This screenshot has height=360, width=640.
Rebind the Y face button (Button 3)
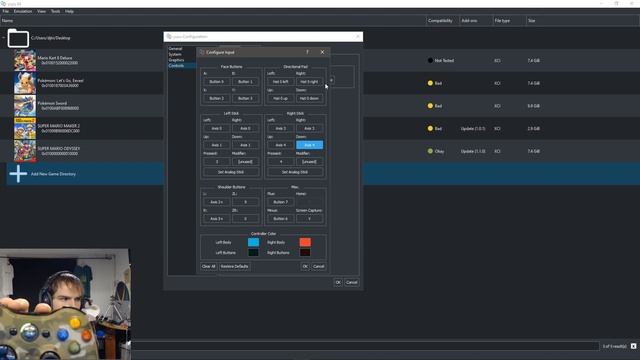(245, 98)
